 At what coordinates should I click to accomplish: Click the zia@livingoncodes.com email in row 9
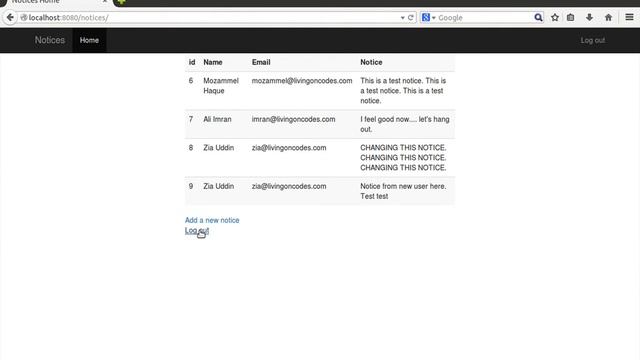pyautogui.click(x=289, y=186)
